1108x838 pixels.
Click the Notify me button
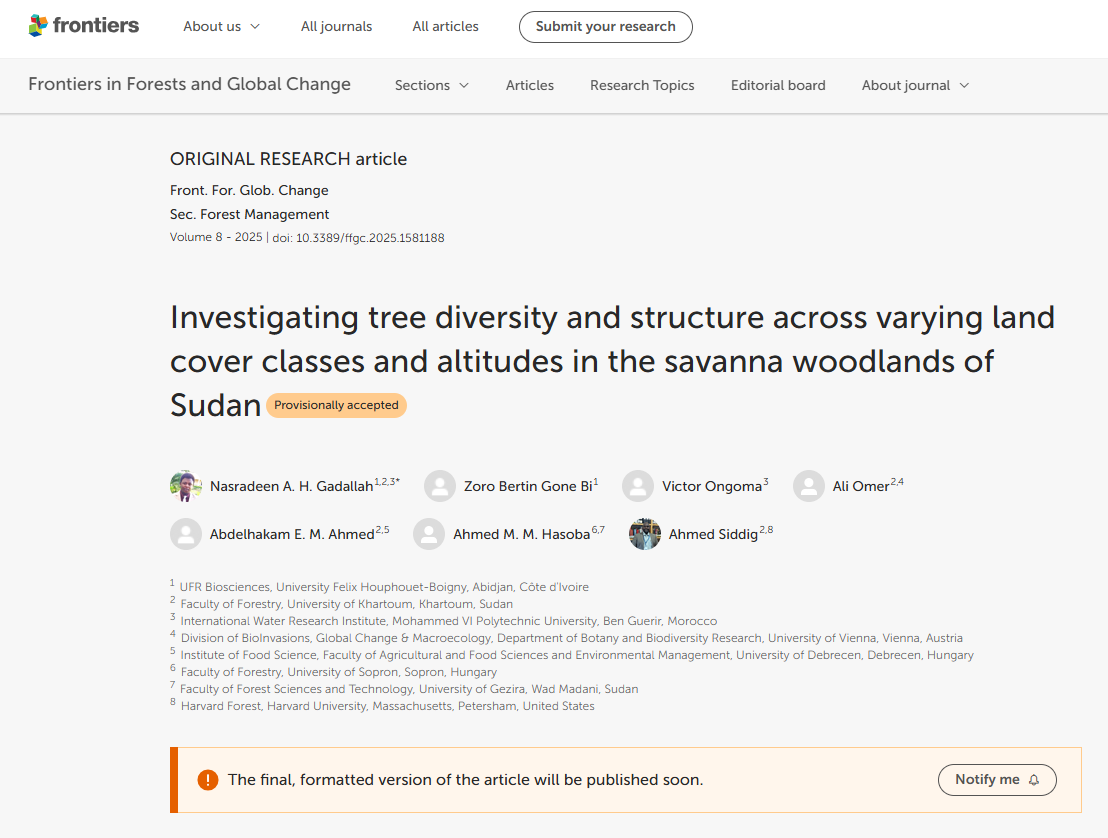click(997, 779)
